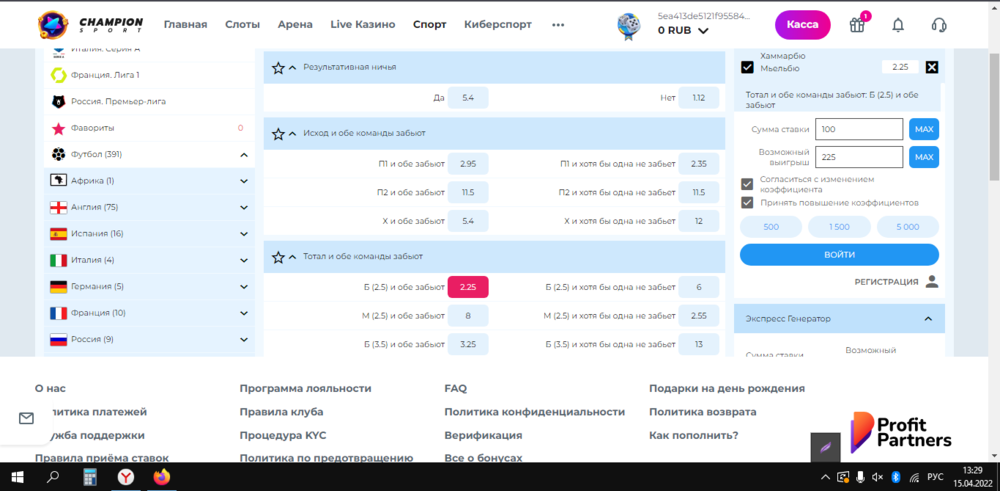Open Calculator from the taskbar

90,477
